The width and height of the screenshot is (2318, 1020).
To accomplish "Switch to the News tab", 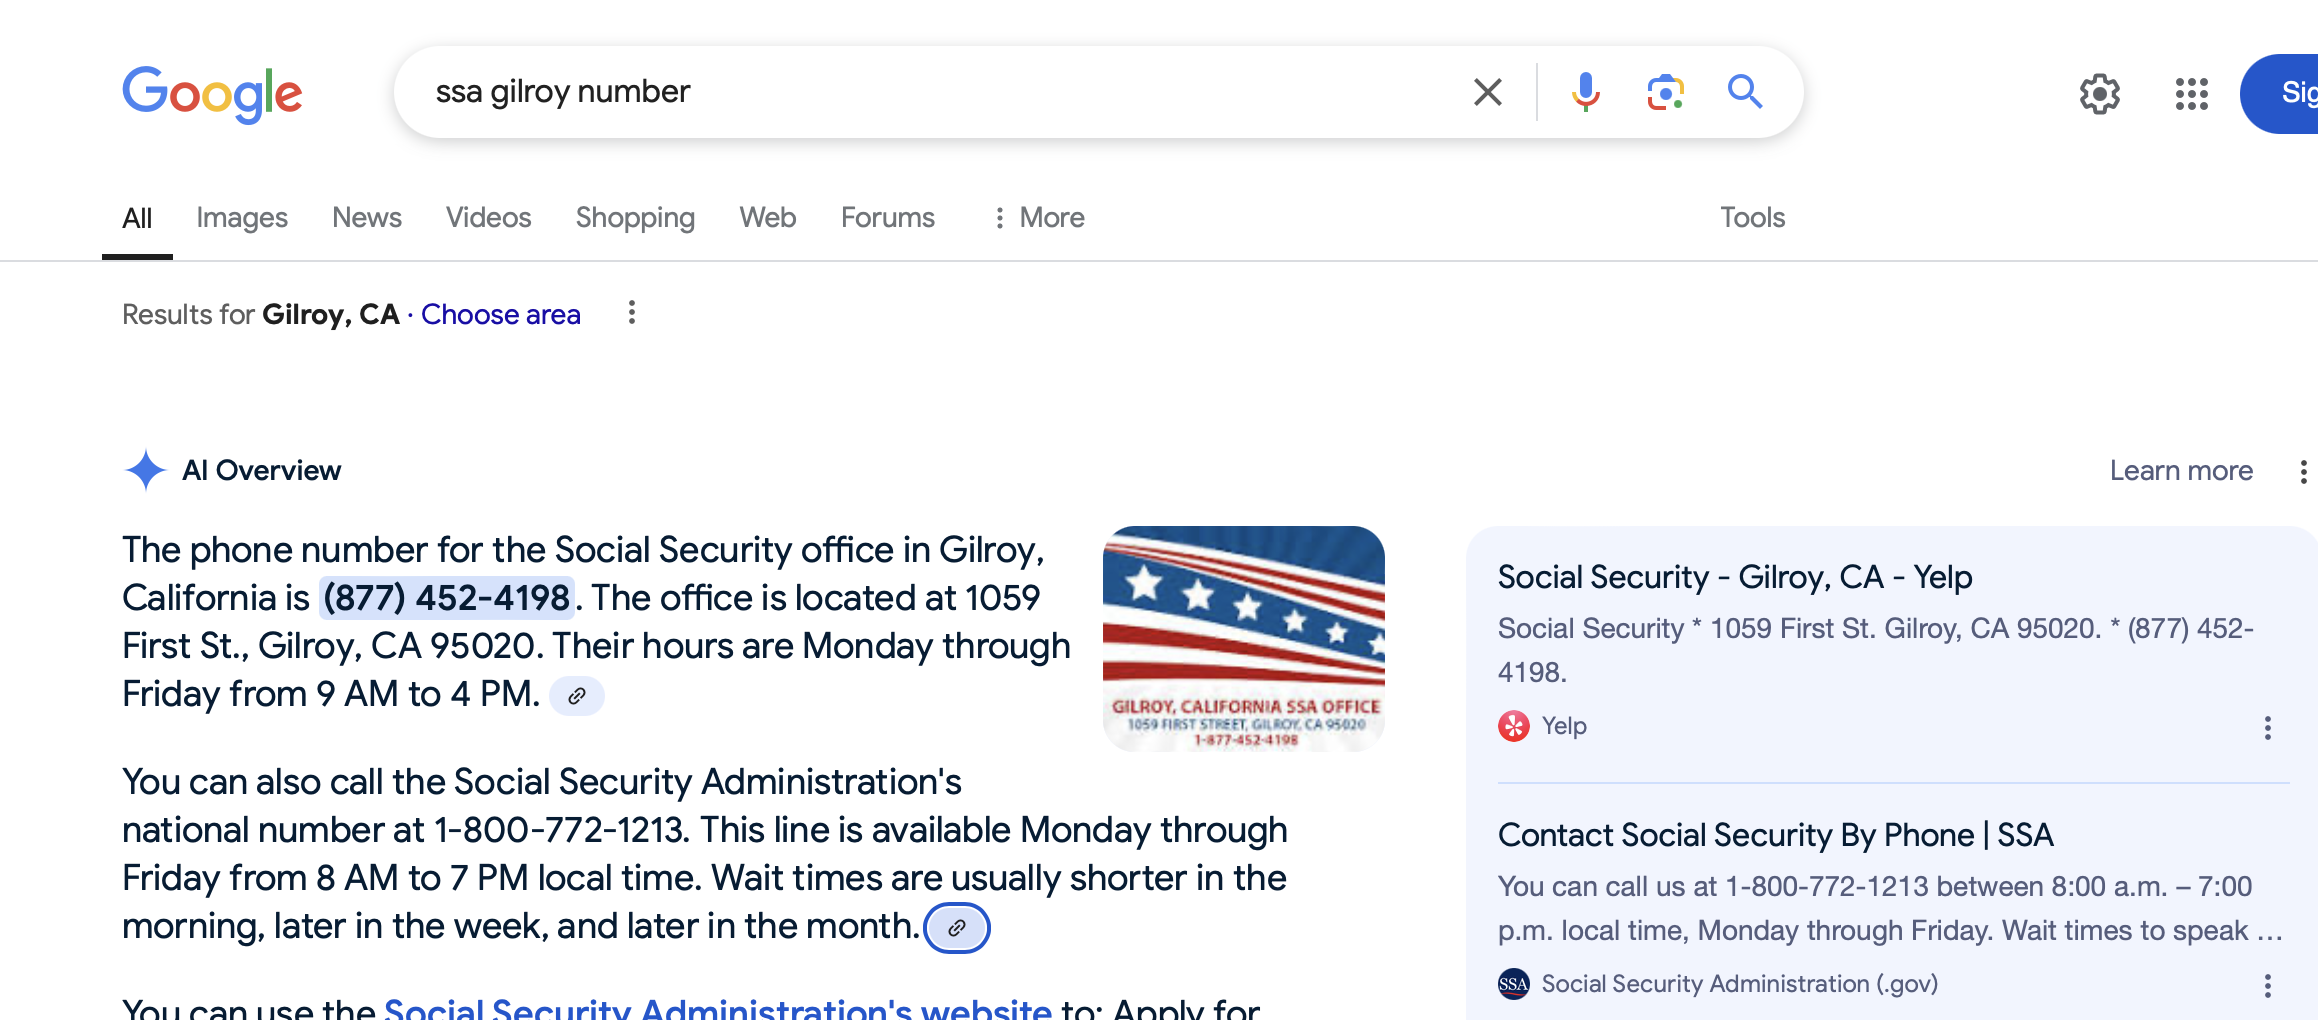I will pyautogui.click(x=367, y=218).
